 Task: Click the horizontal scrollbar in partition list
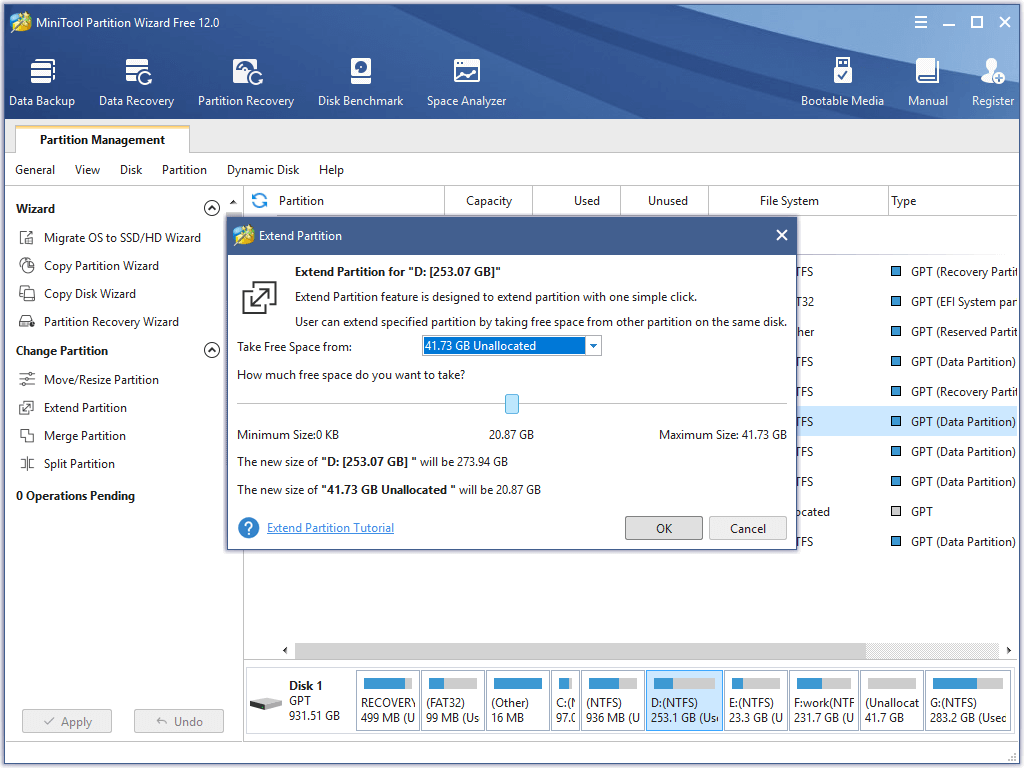(580, 650)
